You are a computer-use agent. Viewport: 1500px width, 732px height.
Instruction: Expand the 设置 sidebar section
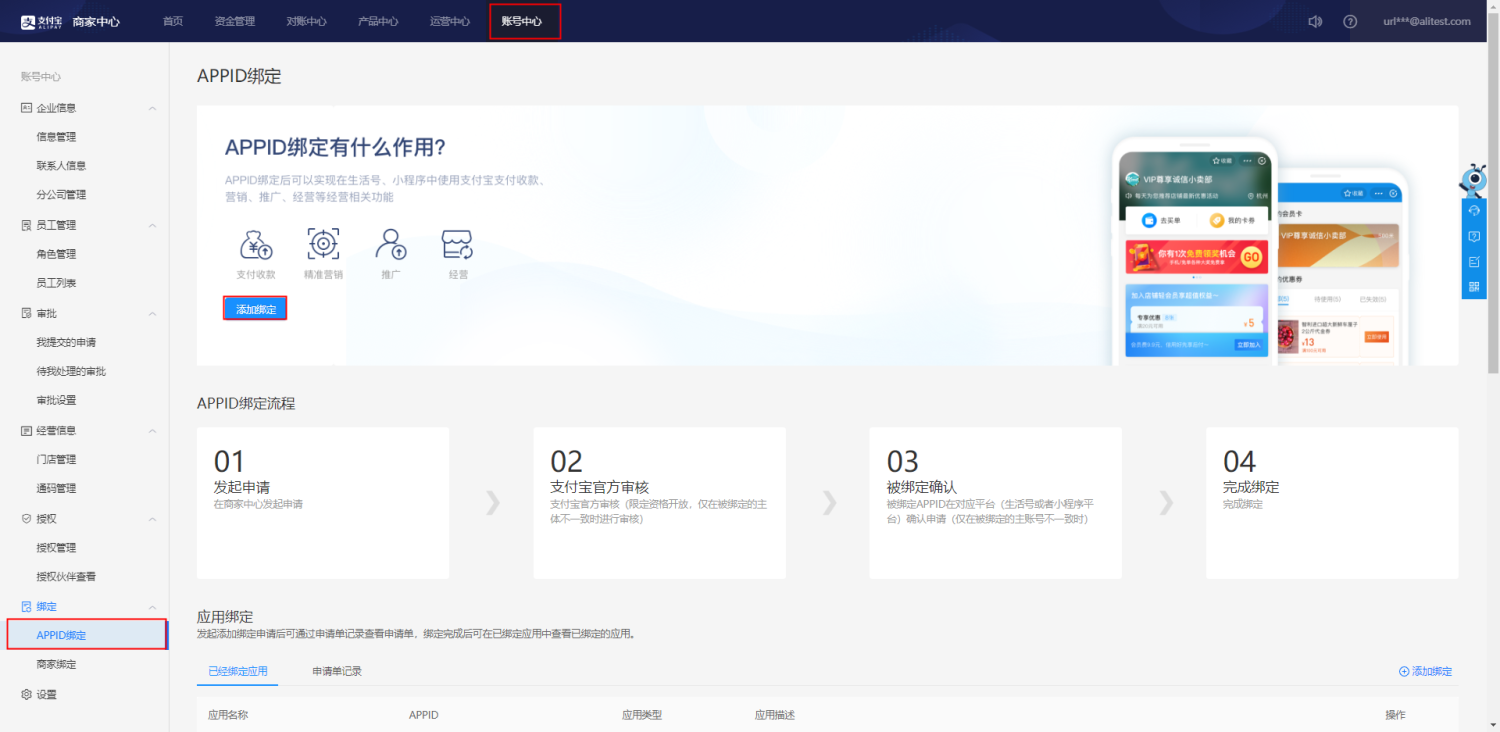coord(46,694)
